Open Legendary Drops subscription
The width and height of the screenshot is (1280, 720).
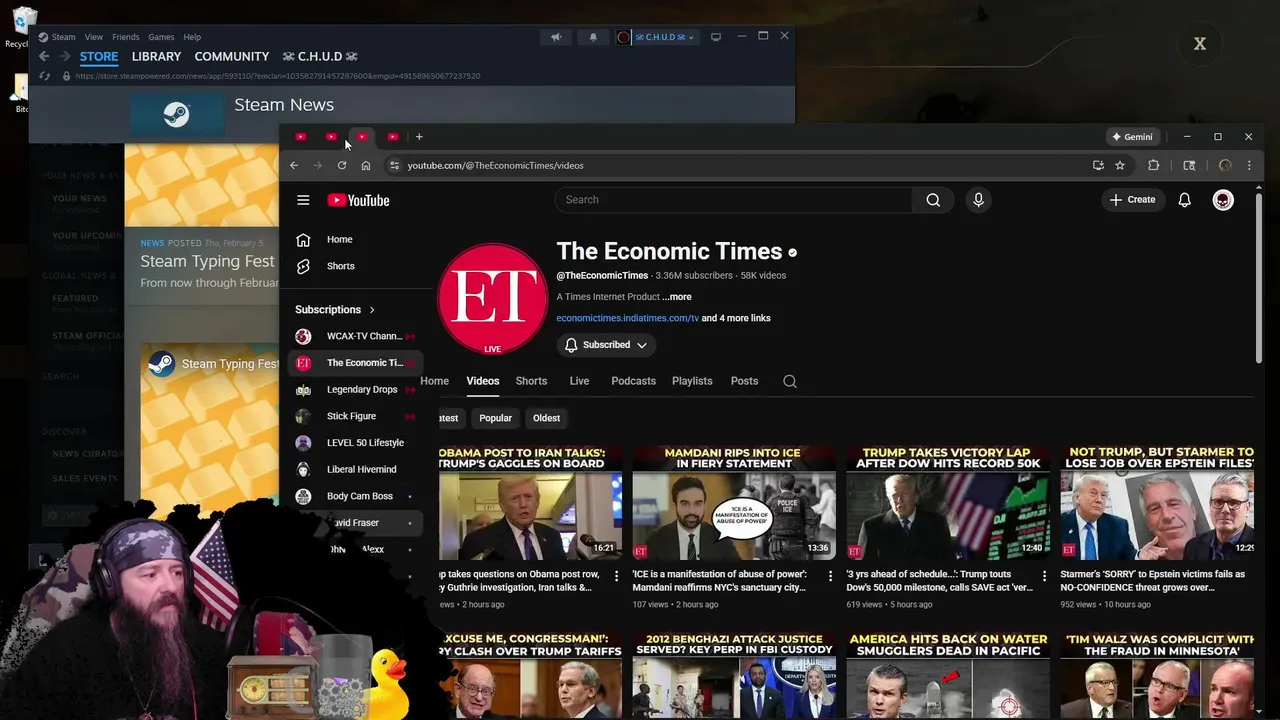tap(355, 390)
